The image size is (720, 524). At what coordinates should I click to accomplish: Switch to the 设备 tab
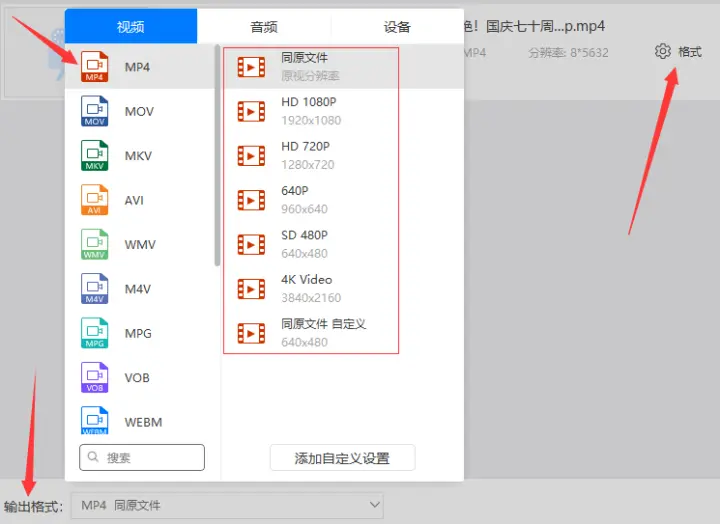coord(397,27)
